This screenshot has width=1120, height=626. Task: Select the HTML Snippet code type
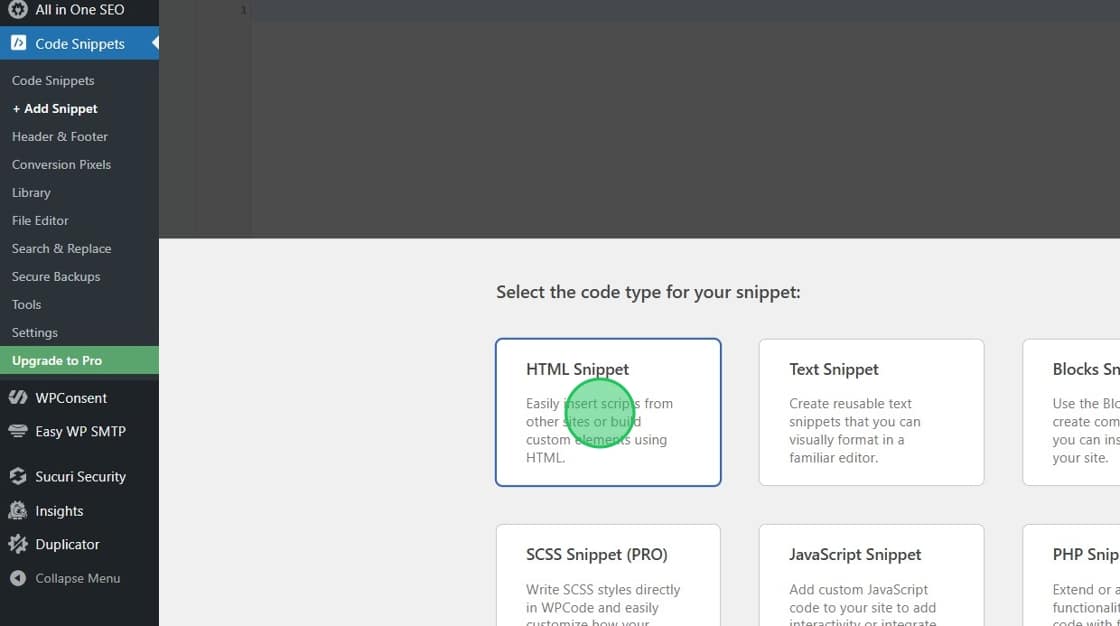pyautogui.click(x=608, y=412)
